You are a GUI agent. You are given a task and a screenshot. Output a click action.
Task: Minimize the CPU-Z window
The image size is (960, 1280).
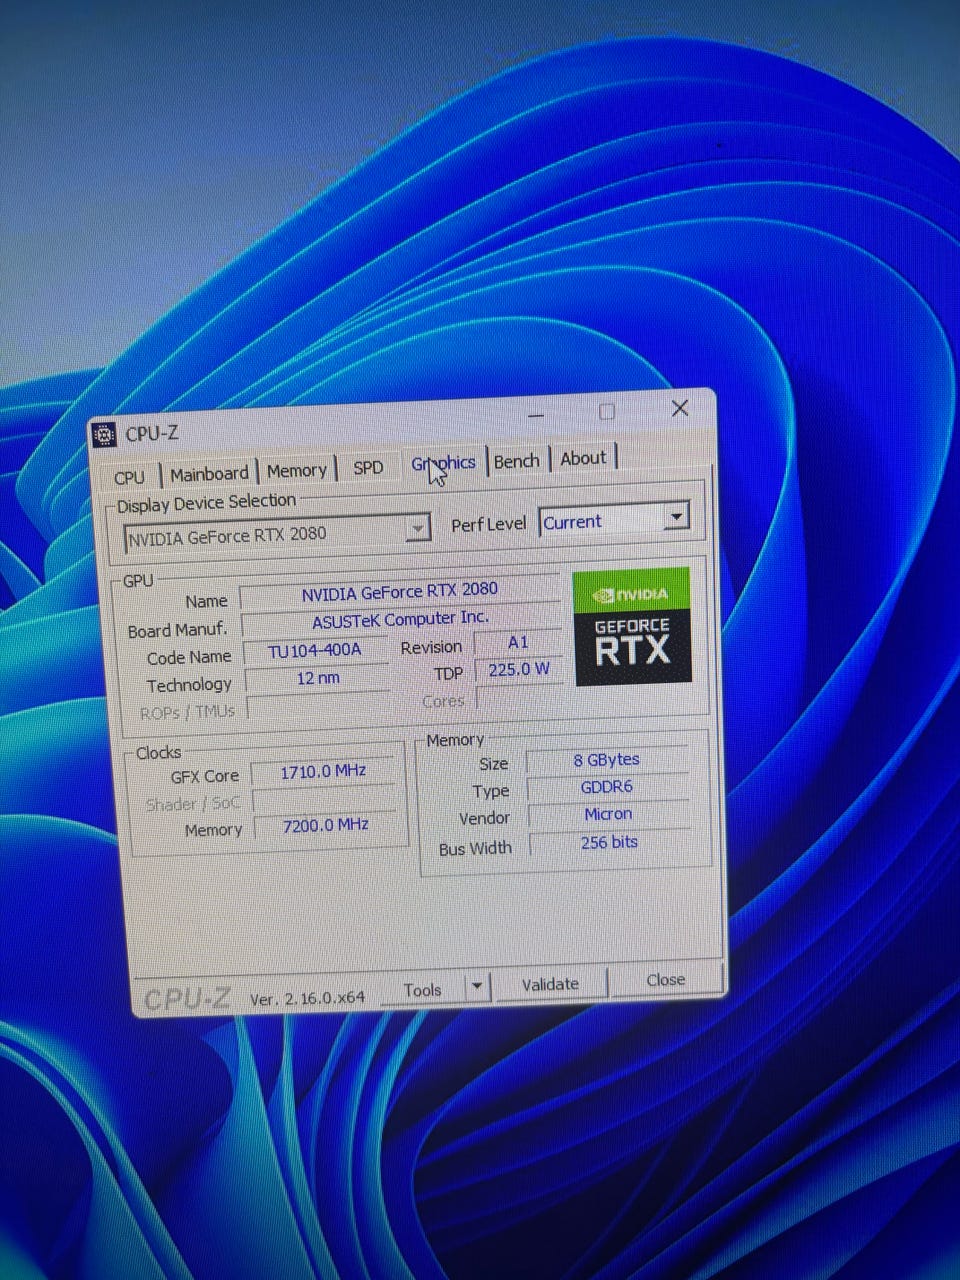(537, 415)
